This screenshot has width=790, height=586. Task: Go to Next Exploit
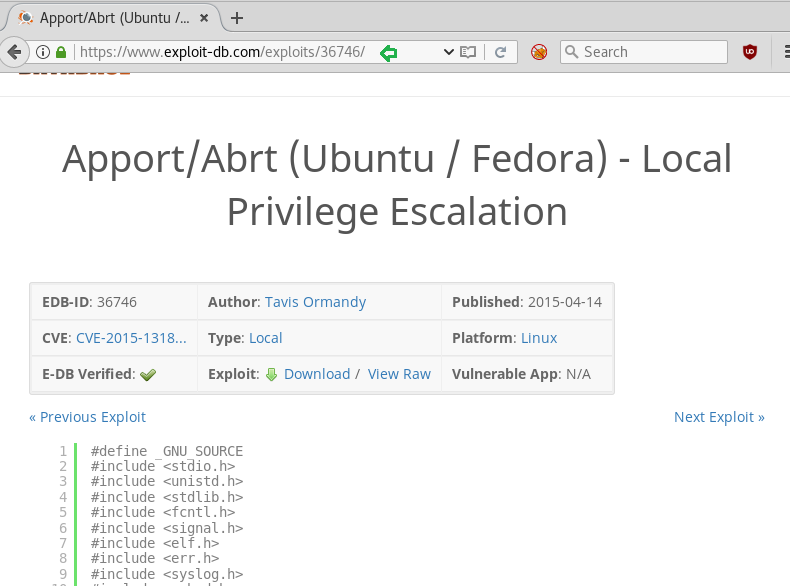tap(719, 417)
